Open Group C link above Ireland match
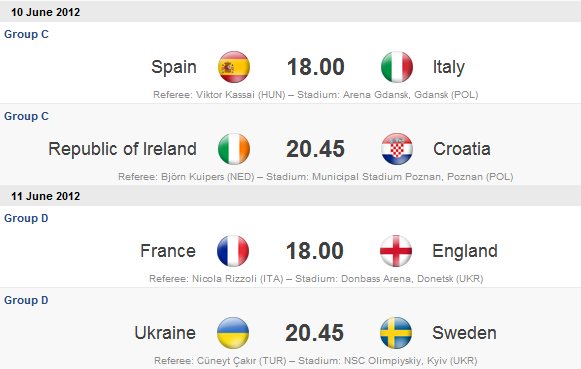Image resolution: width=581 pixels, height=369 pixels. [26, 116]
